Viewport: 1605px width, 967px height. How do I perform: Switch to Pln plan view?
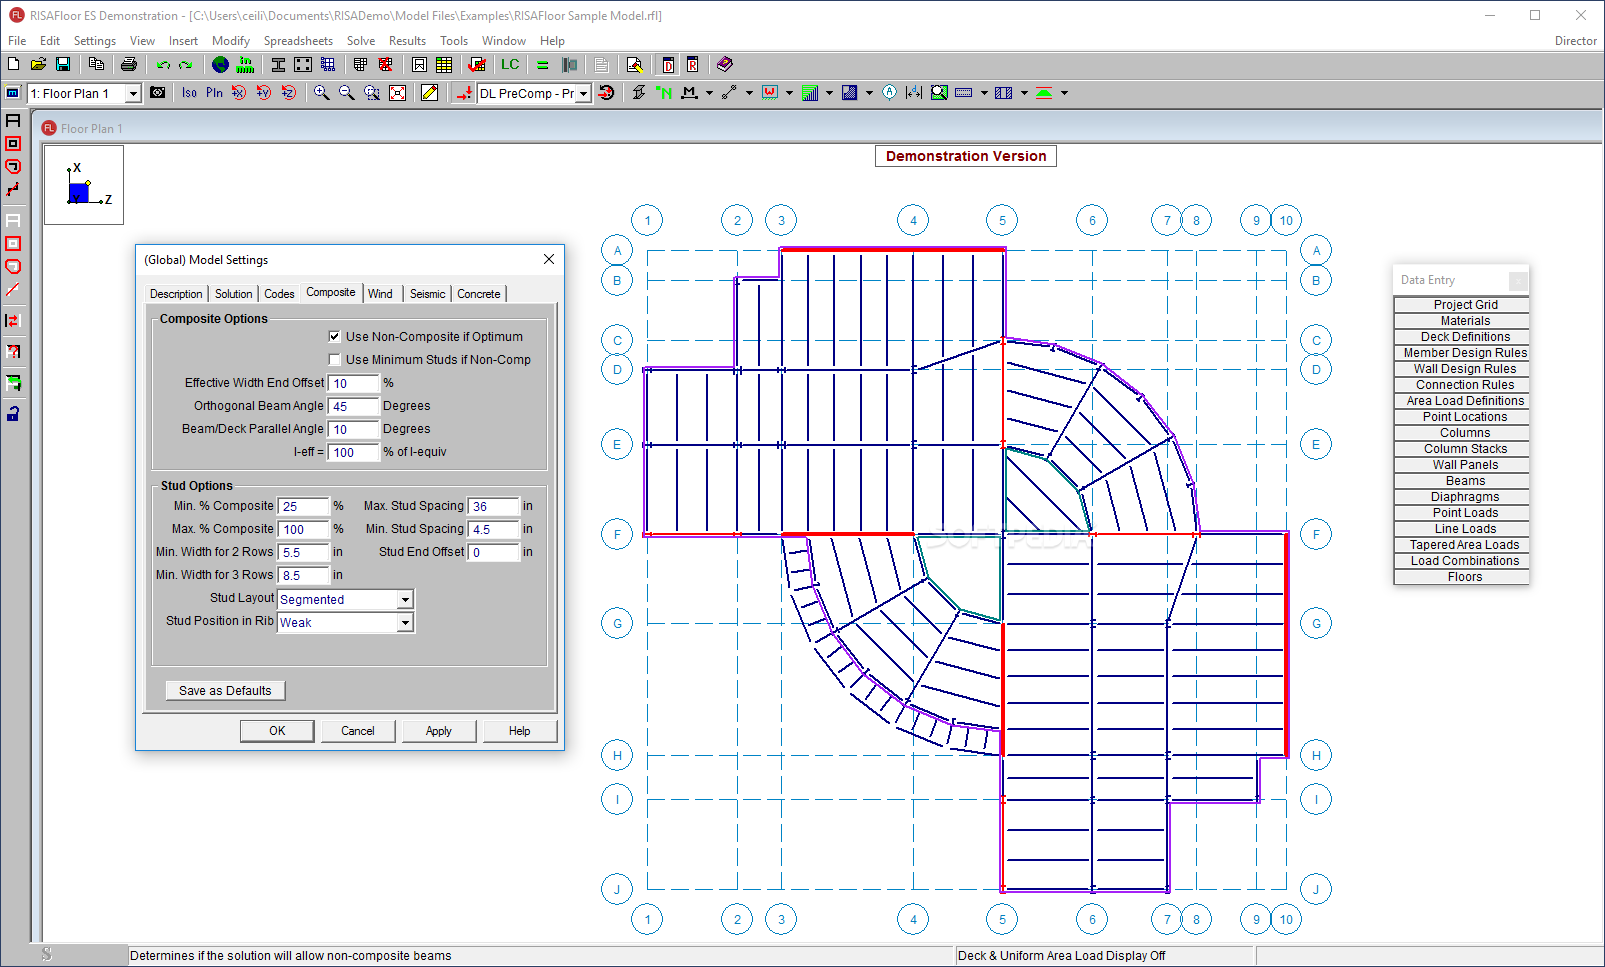pyautogui.click(x=214, y=92)
